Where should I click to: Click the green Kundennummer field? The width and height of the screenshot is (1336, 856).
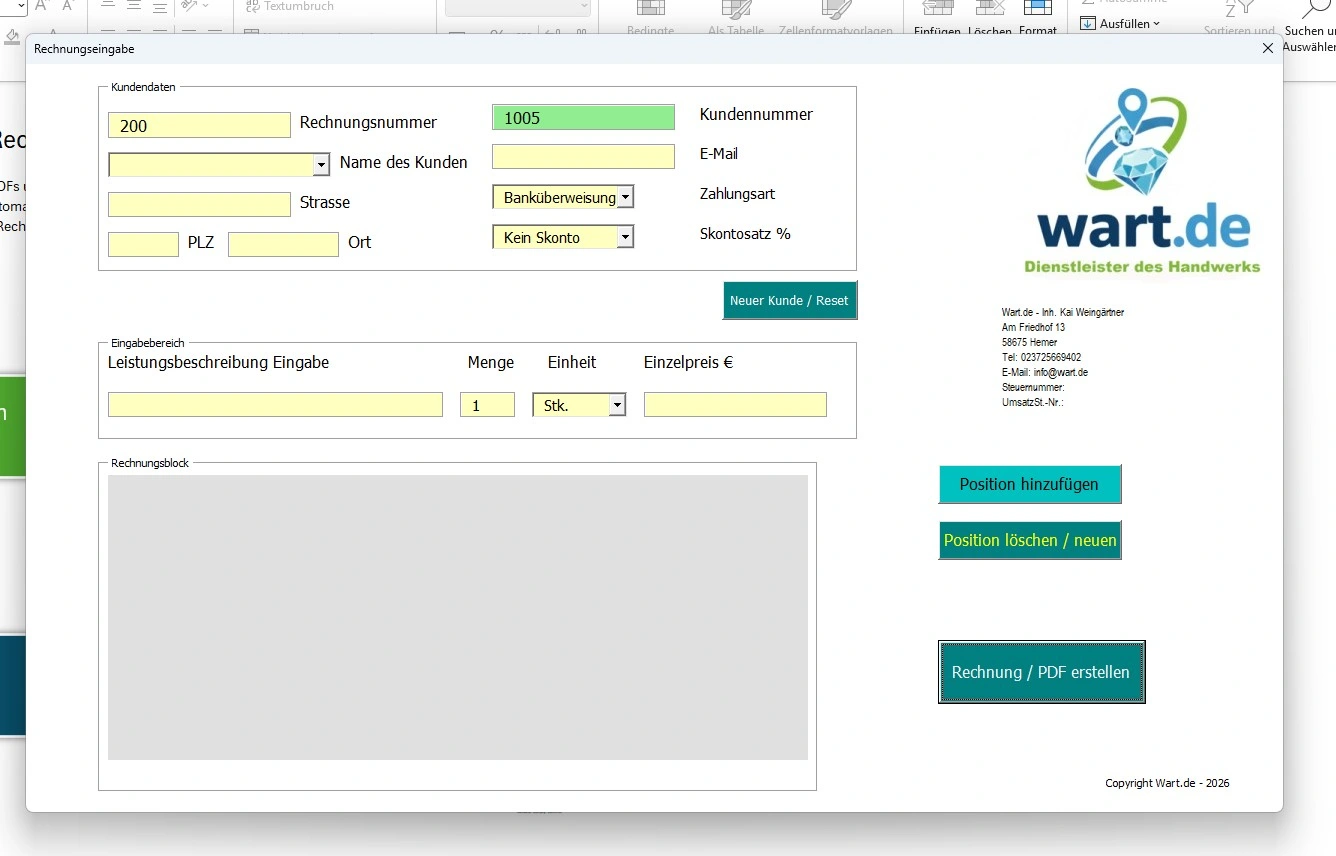(x=583, y=118)
